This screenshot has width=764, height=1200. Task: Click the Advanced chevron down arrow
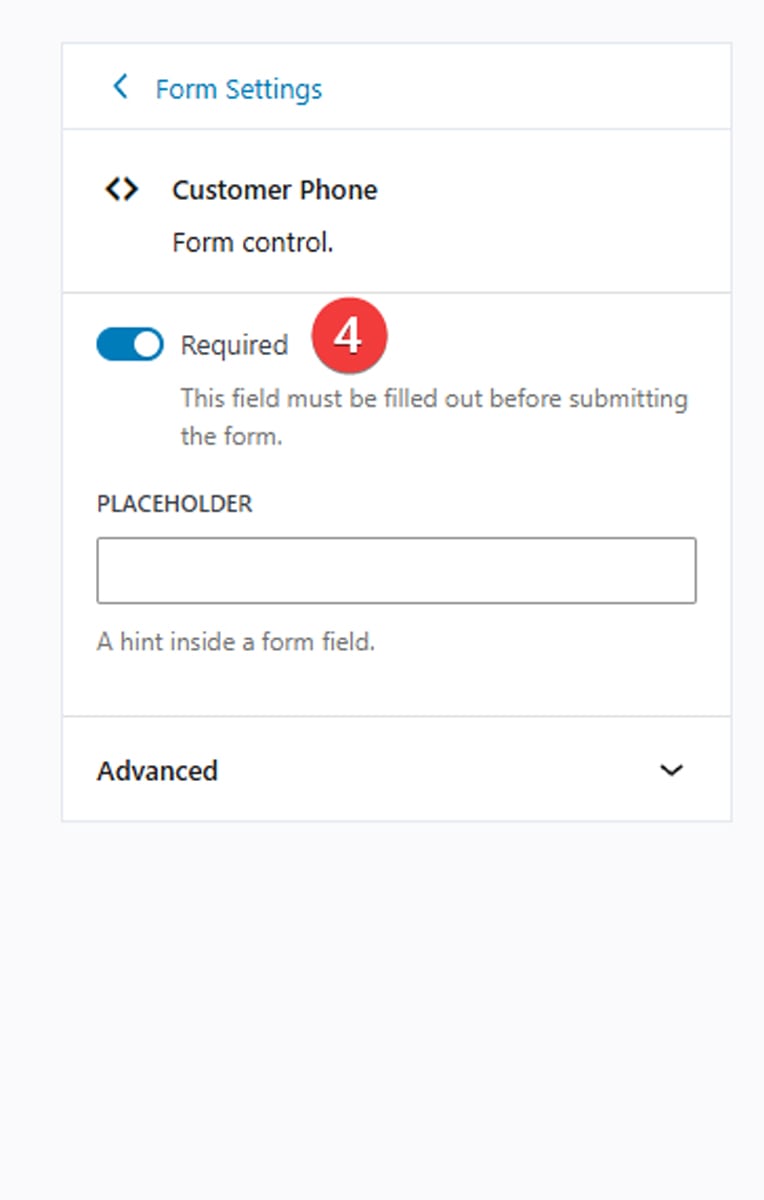(671, 770)
